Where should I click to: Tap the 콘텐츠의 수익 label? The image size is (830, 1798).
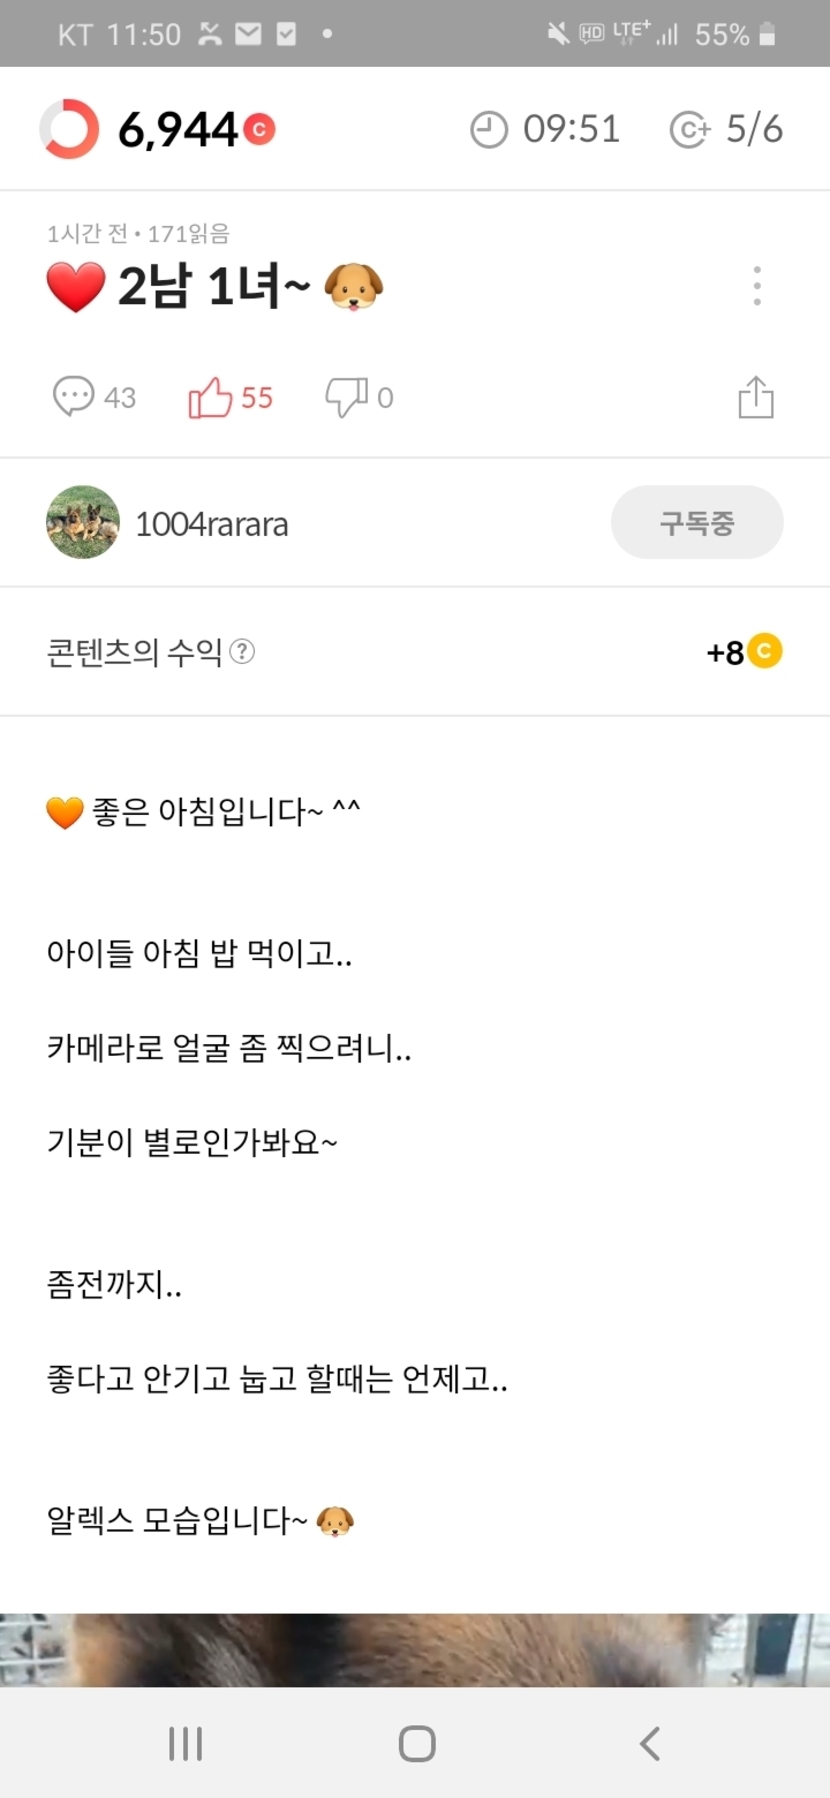[x=134, y=652]
